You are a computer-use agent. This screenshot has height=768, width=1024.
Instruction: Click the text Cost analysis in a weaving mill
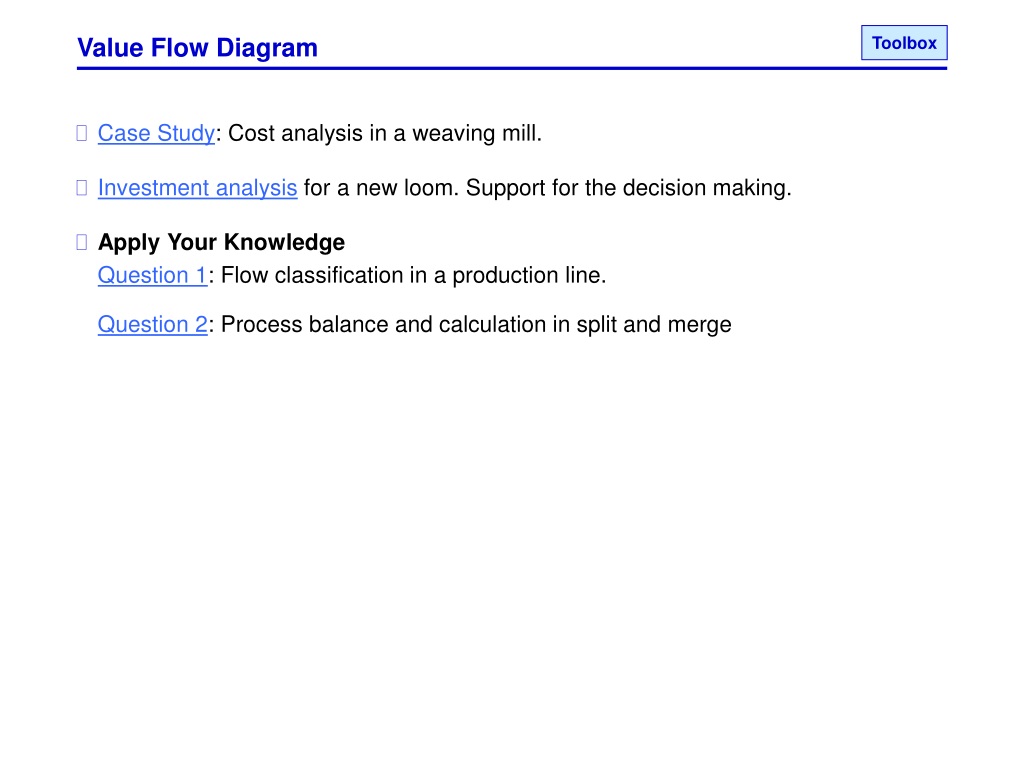(385, 133)
